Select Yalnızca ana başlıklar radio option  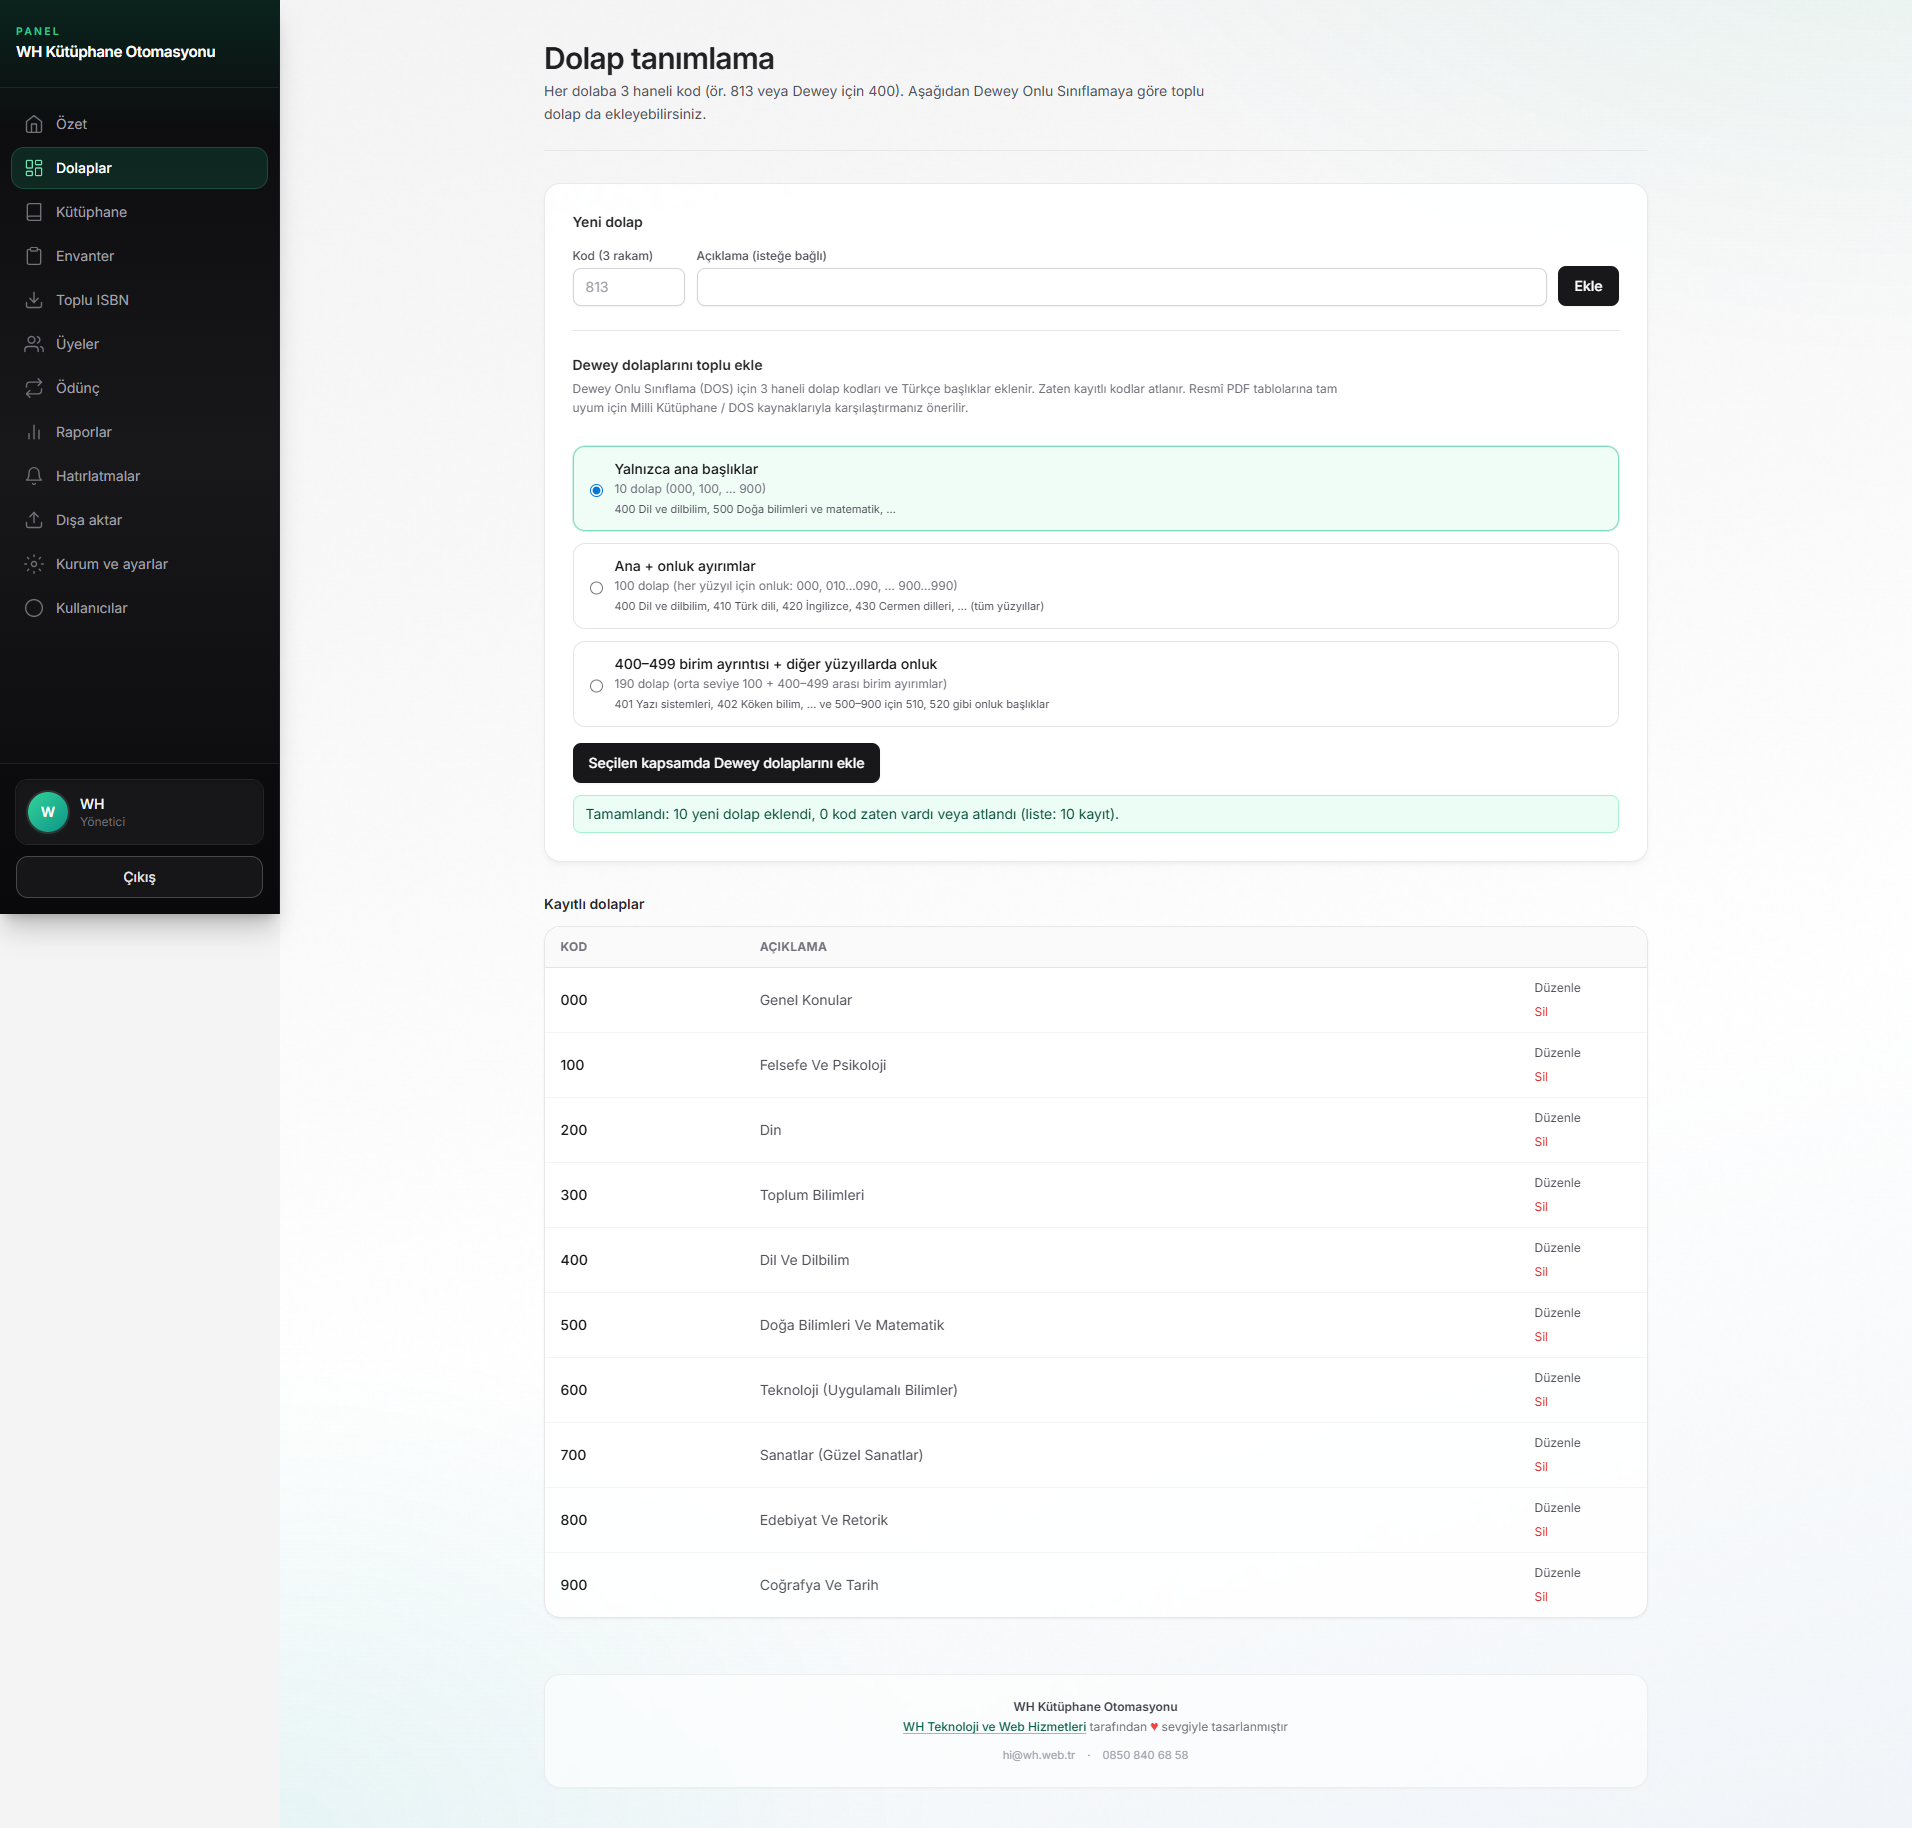point(596,490)
